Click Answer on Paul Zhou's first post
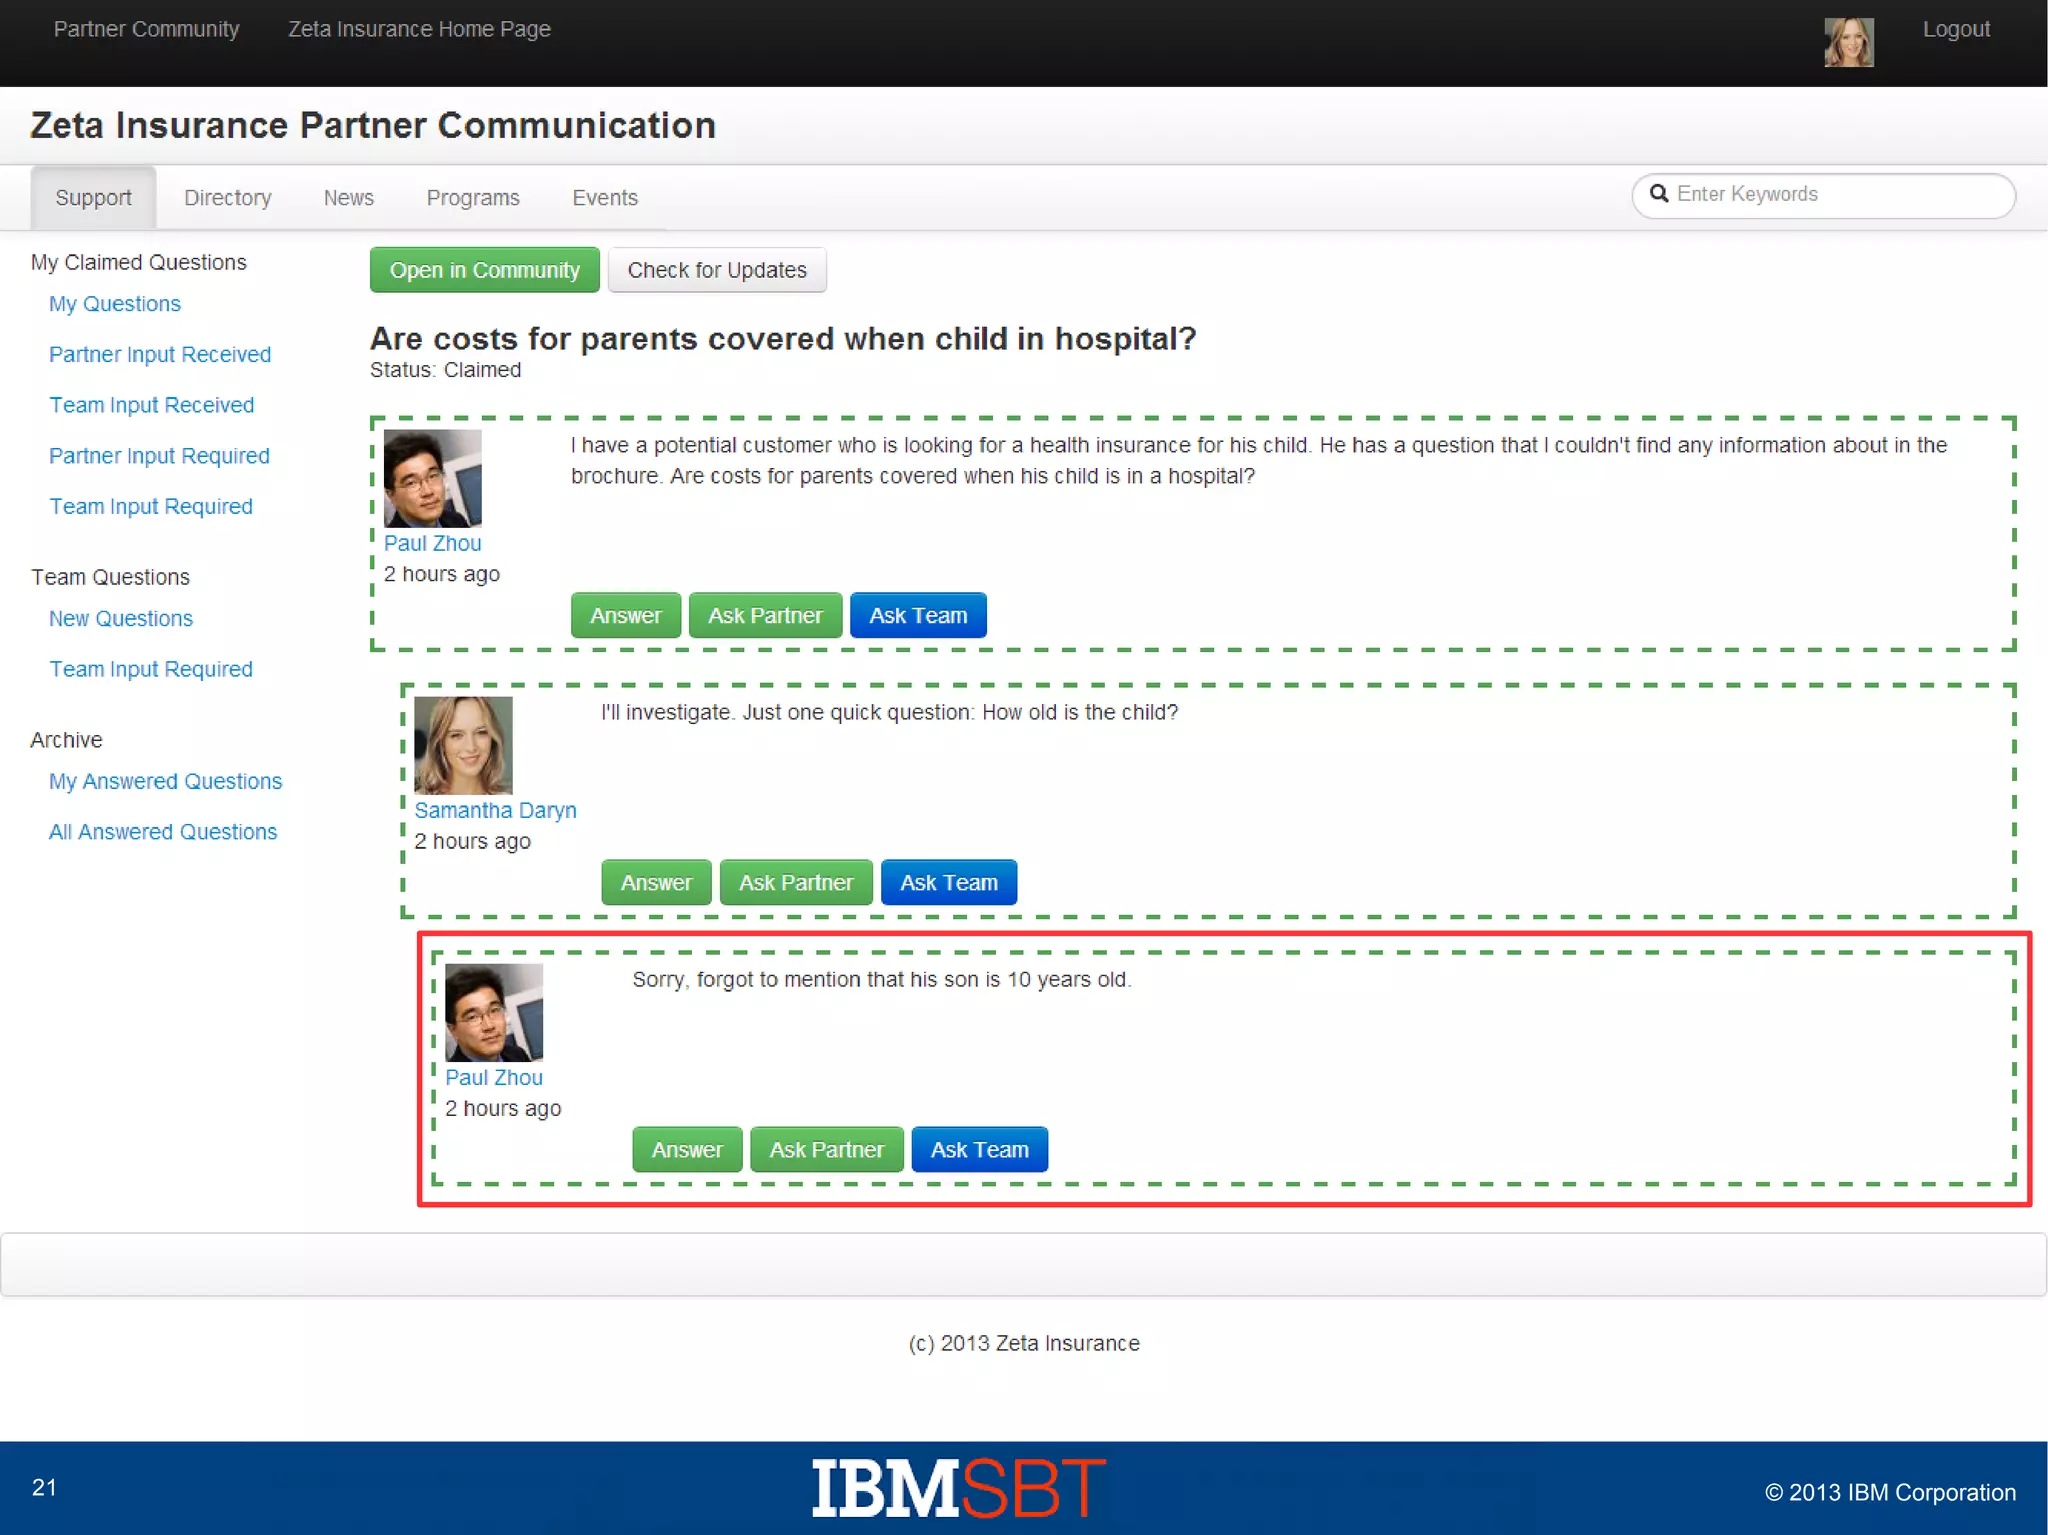The image size is (2048, 1535). tap(626, 615)
